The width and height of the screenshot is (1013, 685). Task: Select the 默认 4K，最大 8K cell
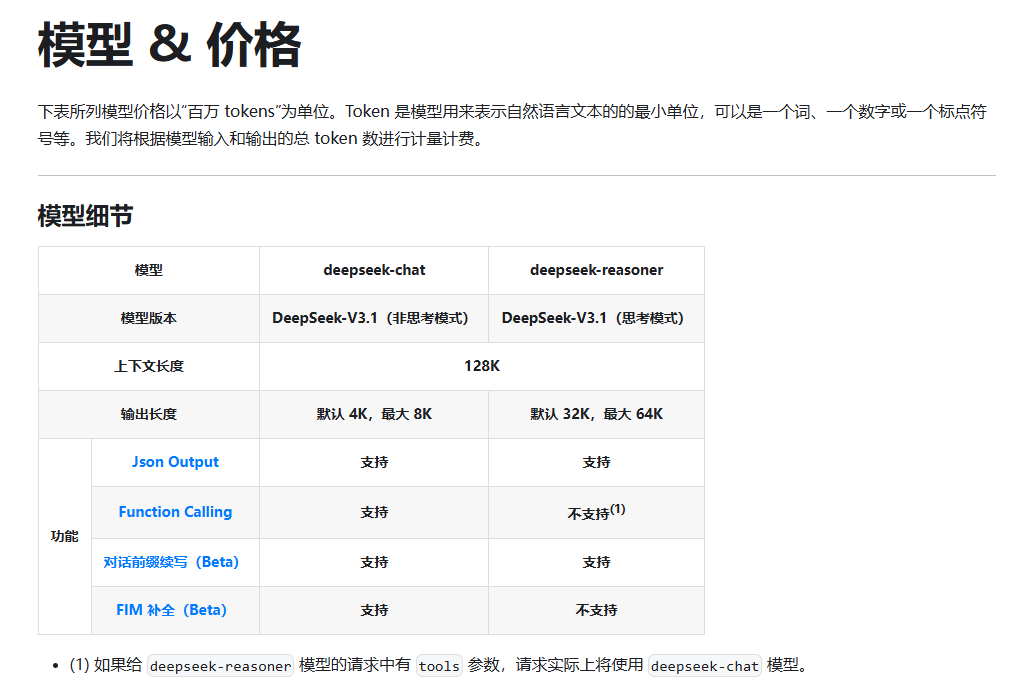[x=374, y=414]
